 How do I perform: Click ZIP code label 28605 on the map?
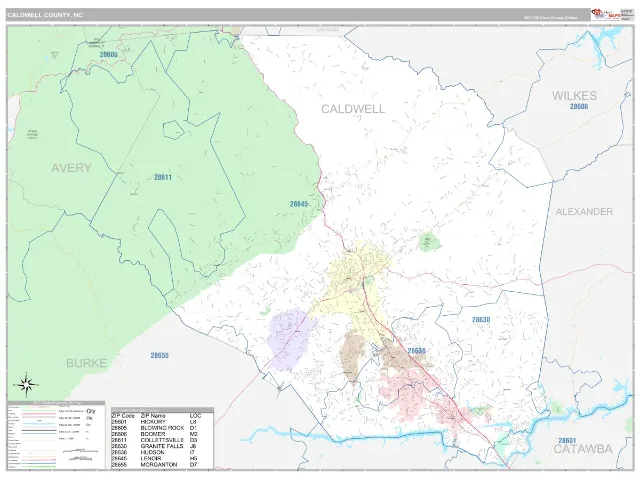(108, 54)
